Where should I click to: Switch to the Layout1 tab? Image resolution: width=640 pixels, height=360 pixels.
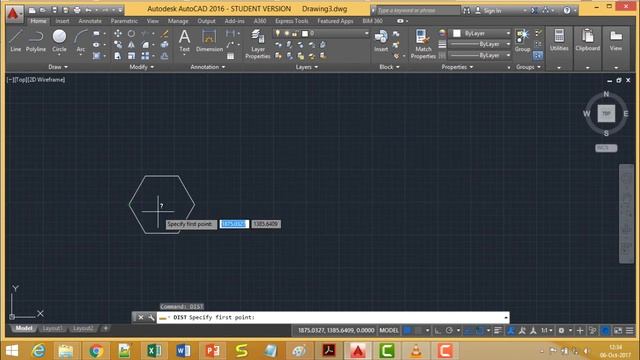point(52,328)
